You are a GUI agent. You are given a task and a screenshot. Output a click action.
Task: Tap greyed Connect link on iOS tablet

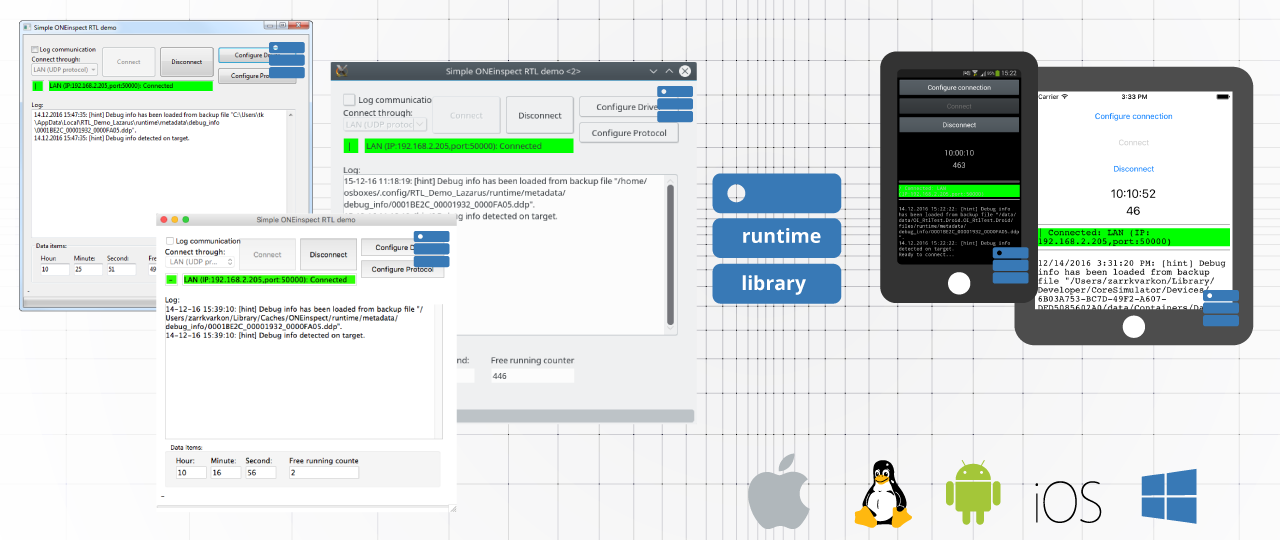pos(1134,143)
